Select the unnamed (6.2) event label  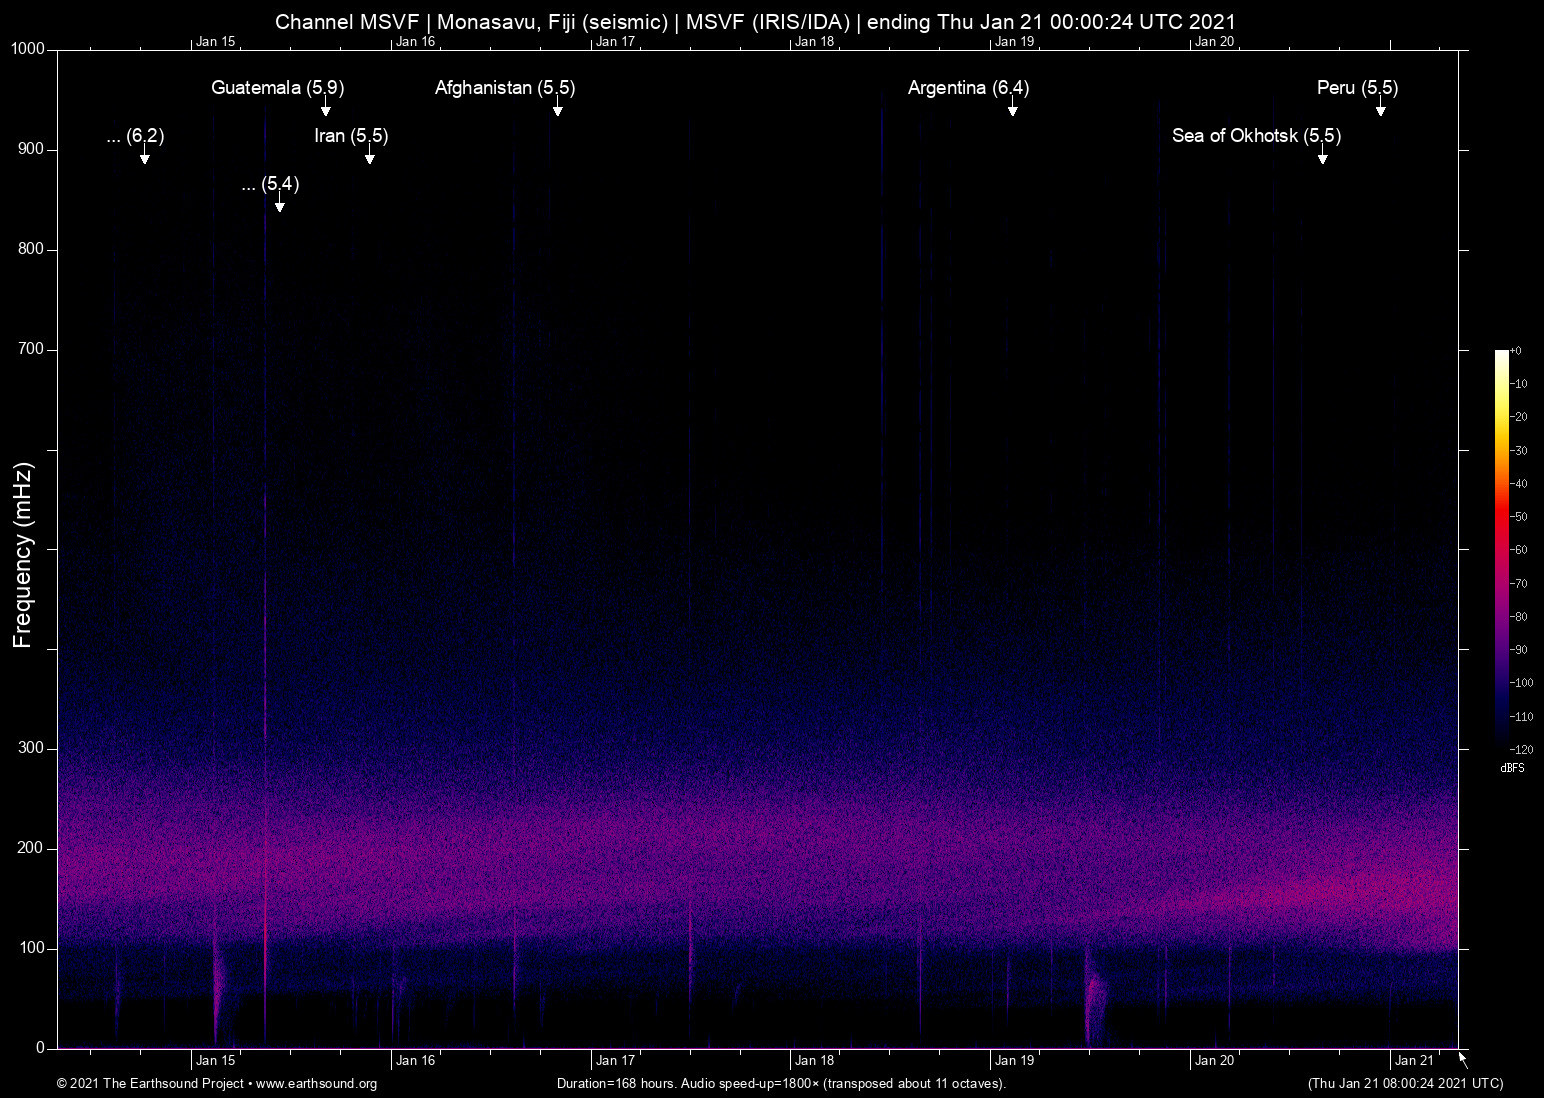(x=135, y=136)
